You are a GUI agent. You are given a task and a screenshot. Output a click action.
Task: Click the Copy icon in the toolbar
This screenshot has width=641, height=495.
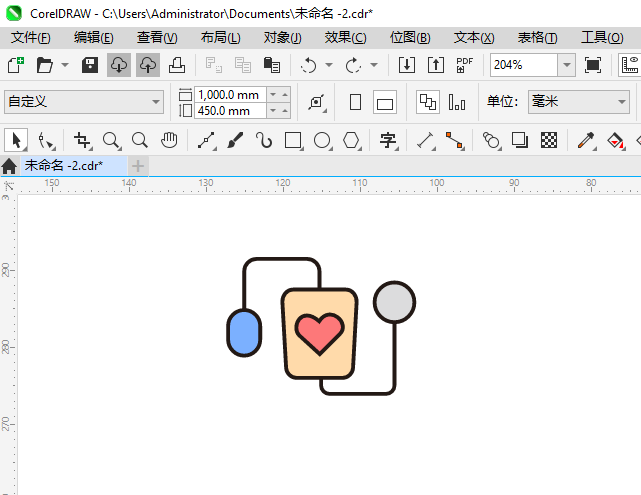coord(243,65)
